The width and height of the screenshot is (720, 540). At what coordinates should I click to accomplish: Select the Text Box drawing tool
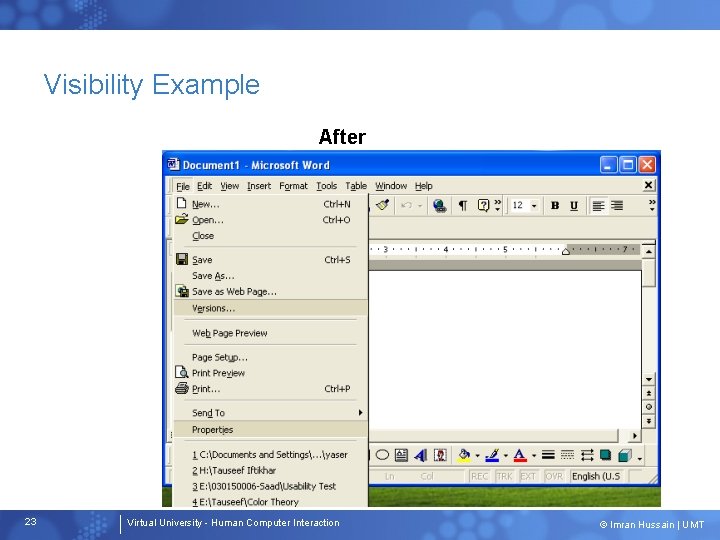coord(401,455)
